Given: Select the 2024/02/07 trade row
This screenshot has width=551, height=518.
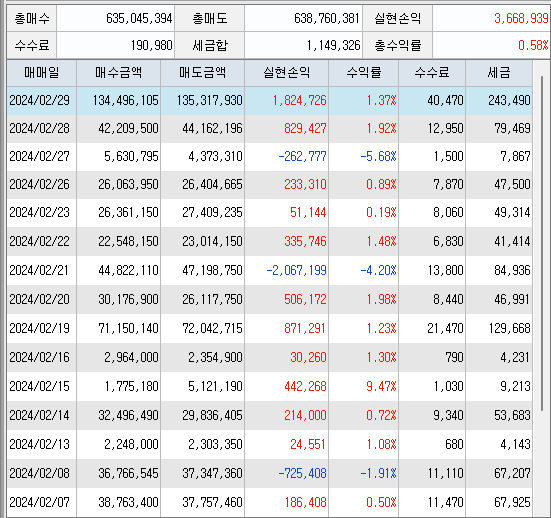Looking at the screenshot, I should pyautogui.click(x=270, y=502).
